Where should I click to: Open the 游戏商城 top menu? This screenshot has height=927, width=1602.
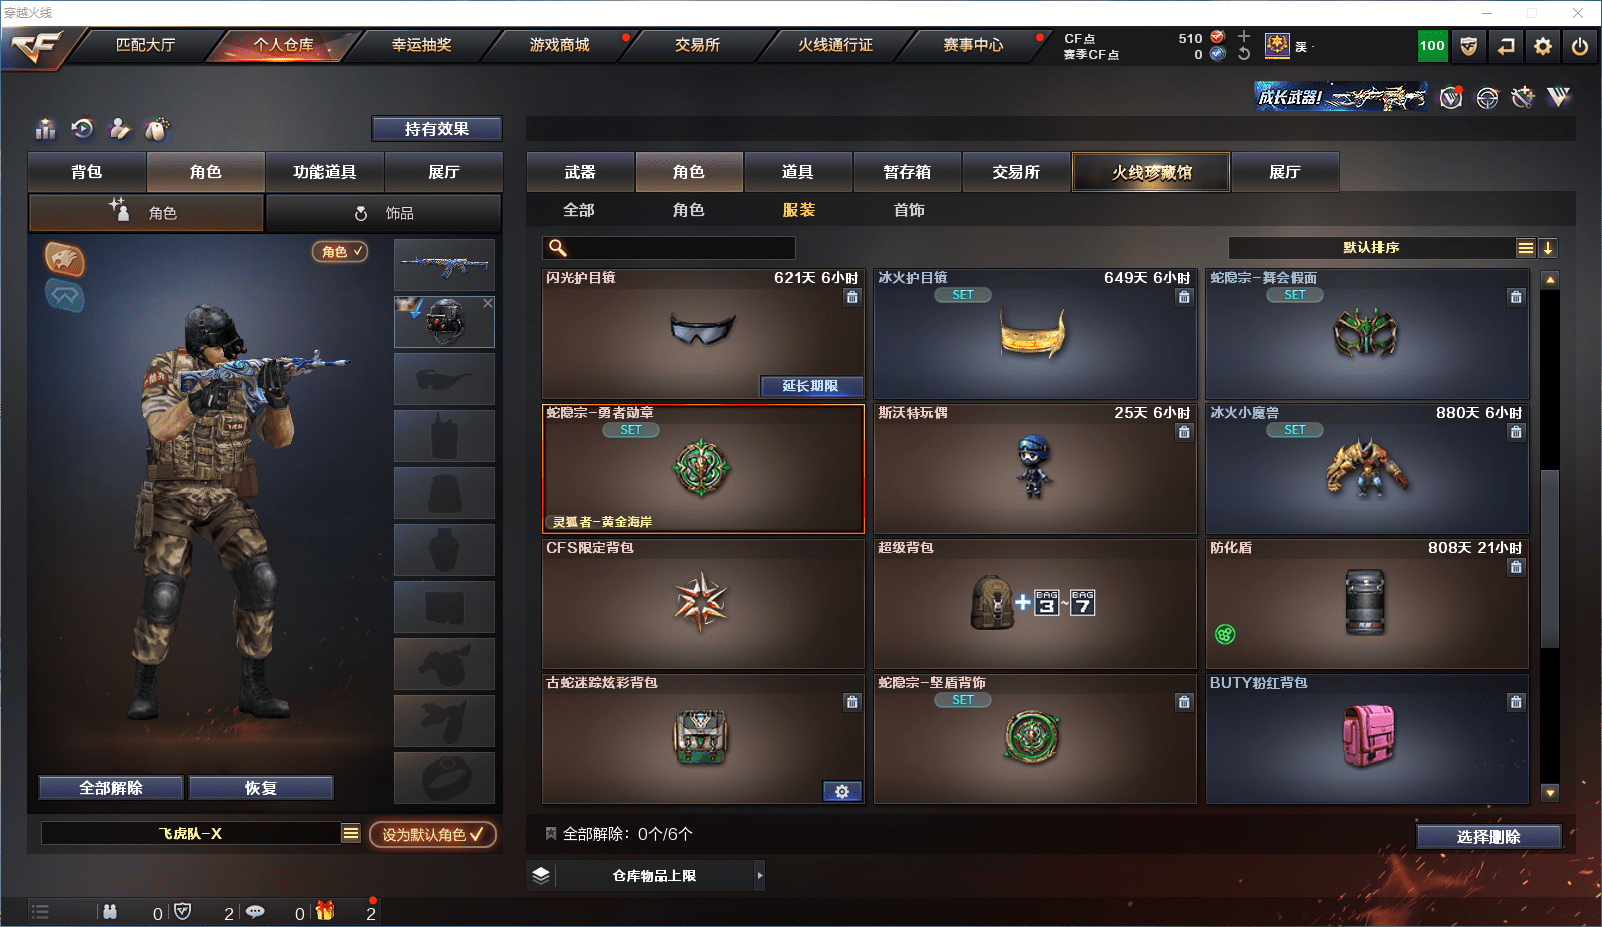[560, 45]
